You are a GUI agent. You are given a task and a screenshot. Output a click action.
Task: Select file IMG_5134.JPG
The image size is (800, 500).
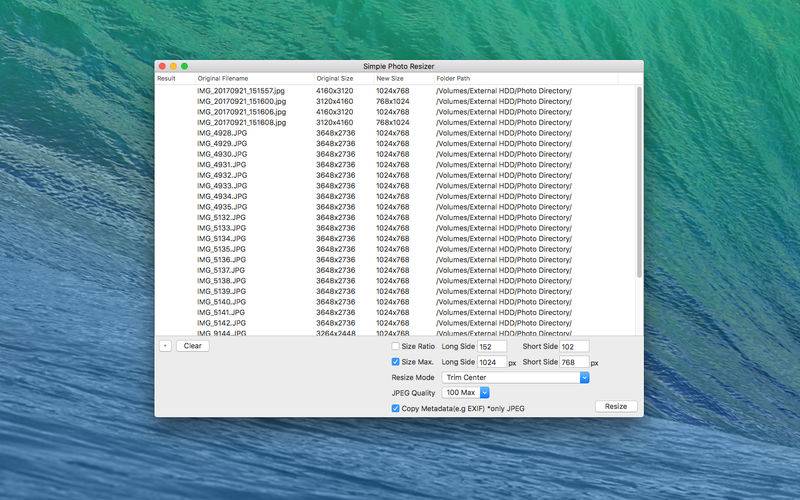click(x=395, y=238)
